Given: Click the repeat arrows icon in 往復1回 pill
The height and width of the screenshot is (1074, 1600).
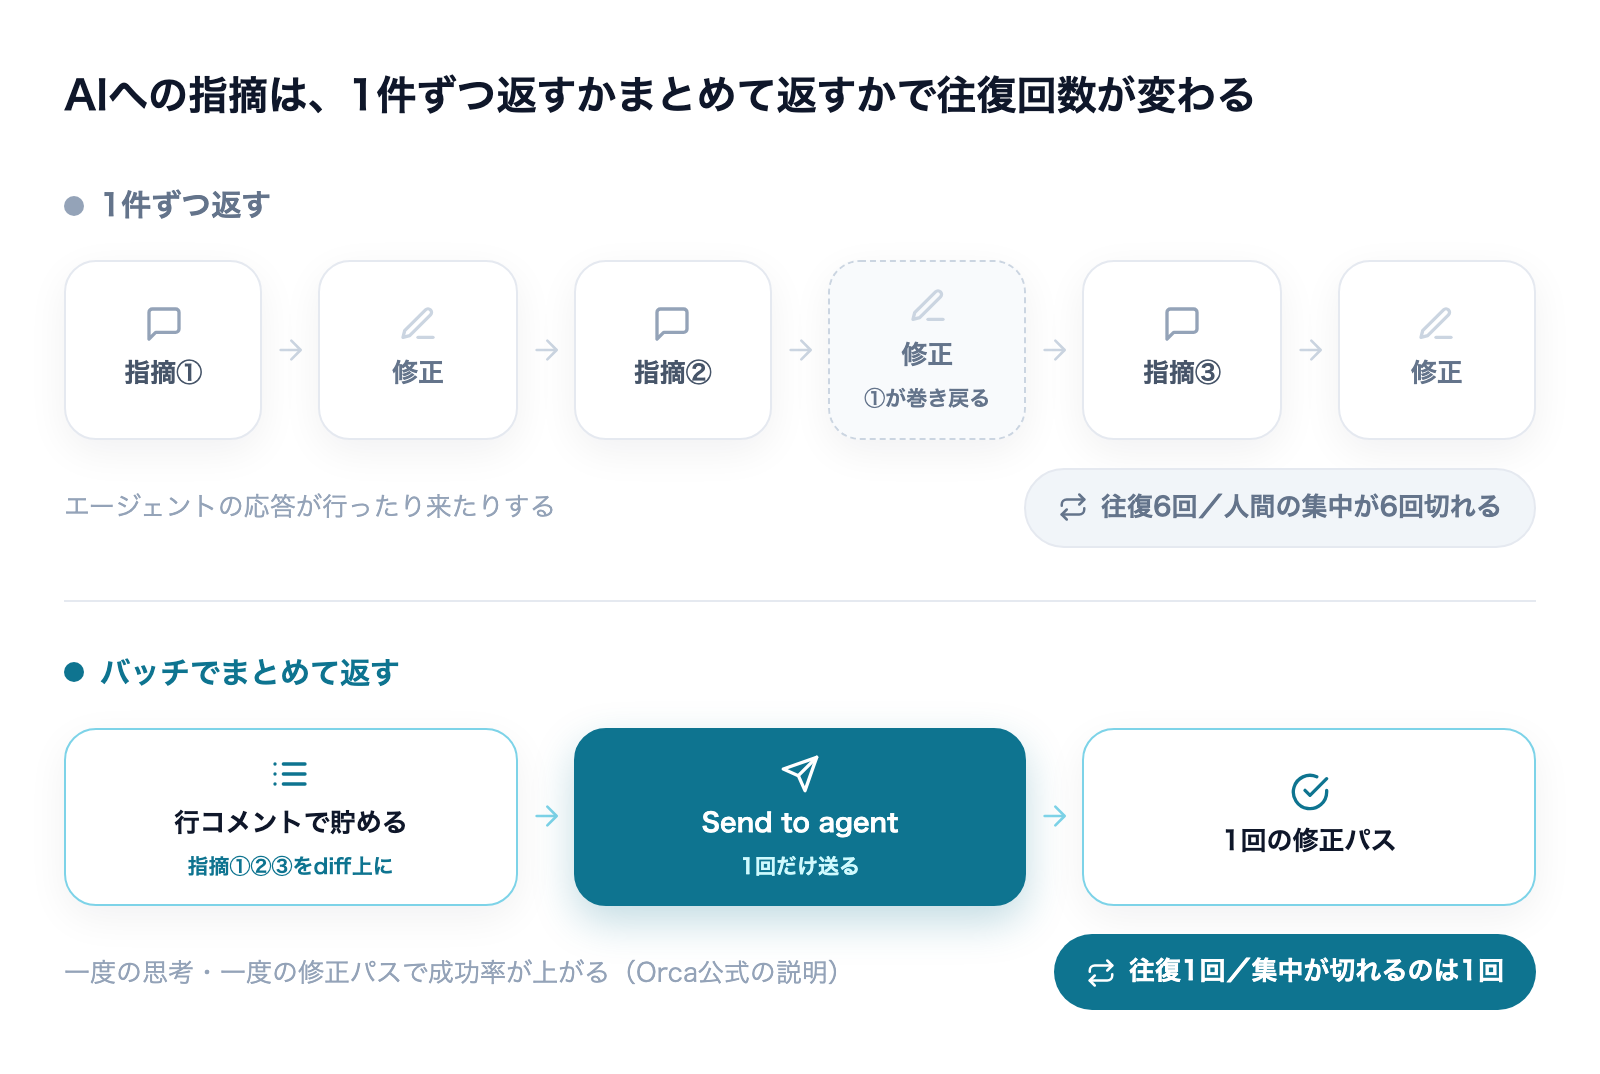Looking at the screenshot, I should click(x=1101, y=972).
